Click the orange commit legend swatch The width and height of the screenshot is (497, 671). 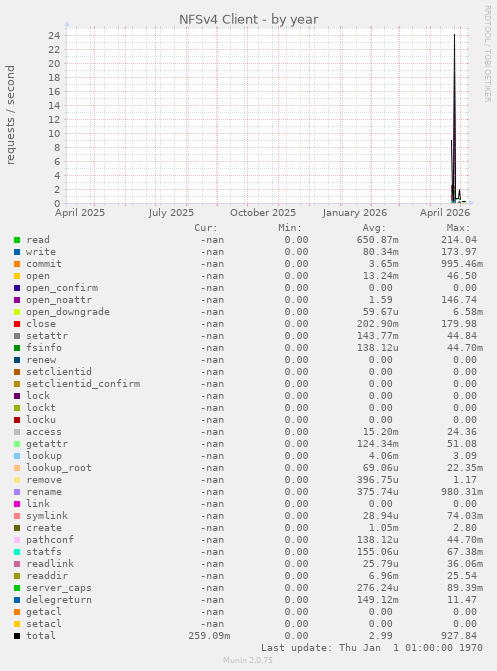(17, 264)
